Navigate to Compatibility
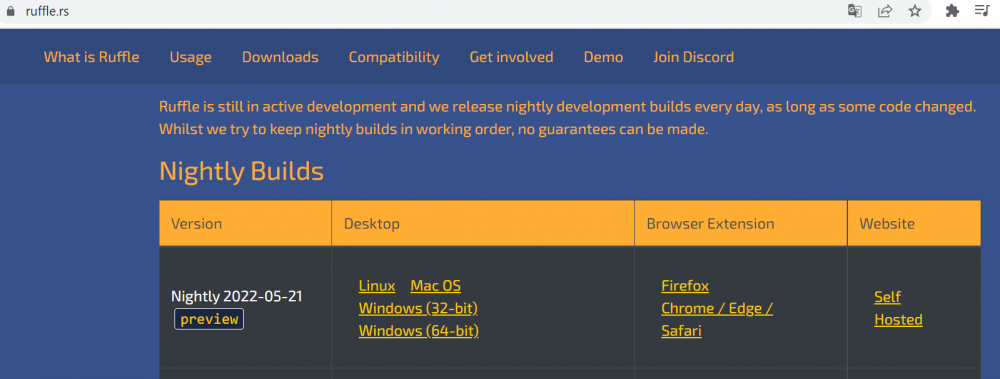 click(394, 57)
